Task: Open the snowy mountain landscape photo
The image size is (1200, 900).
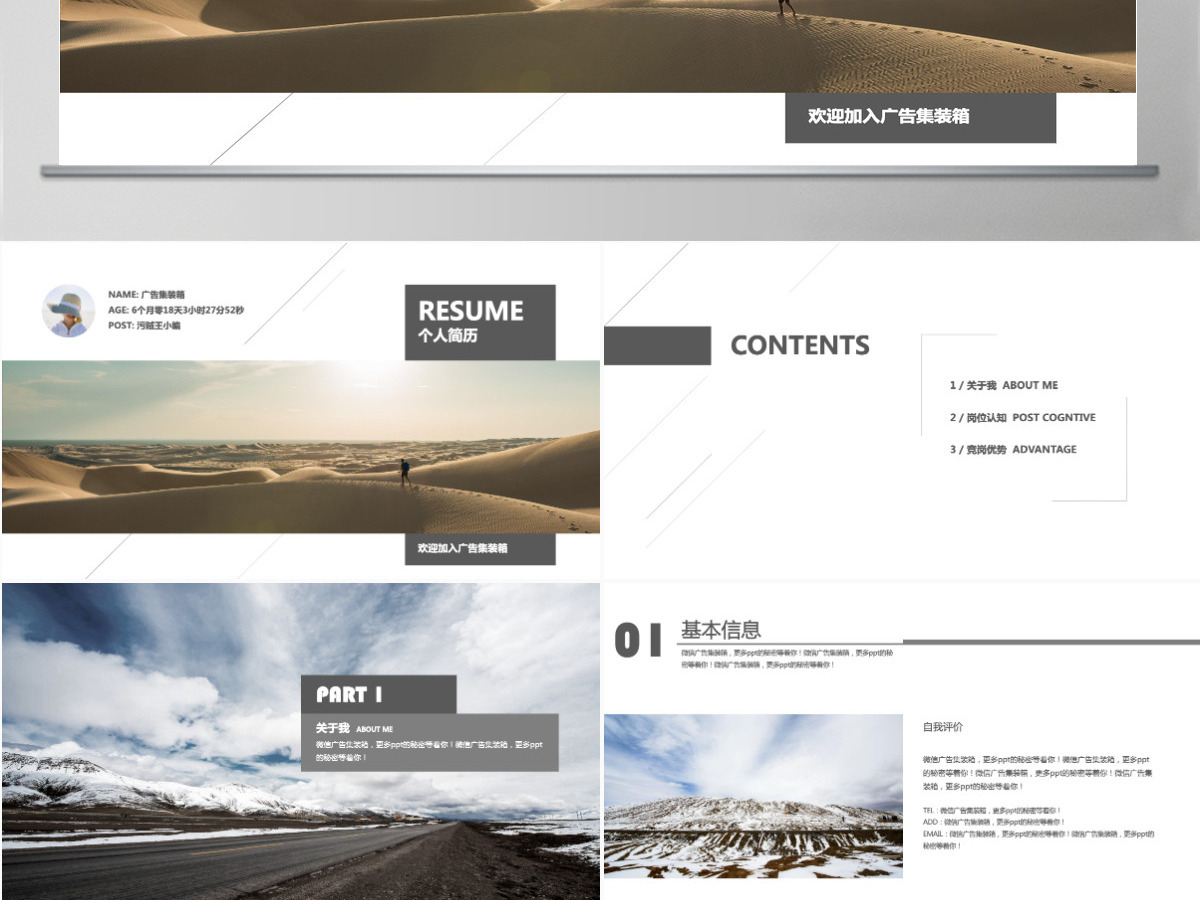Action: [753, 796]
